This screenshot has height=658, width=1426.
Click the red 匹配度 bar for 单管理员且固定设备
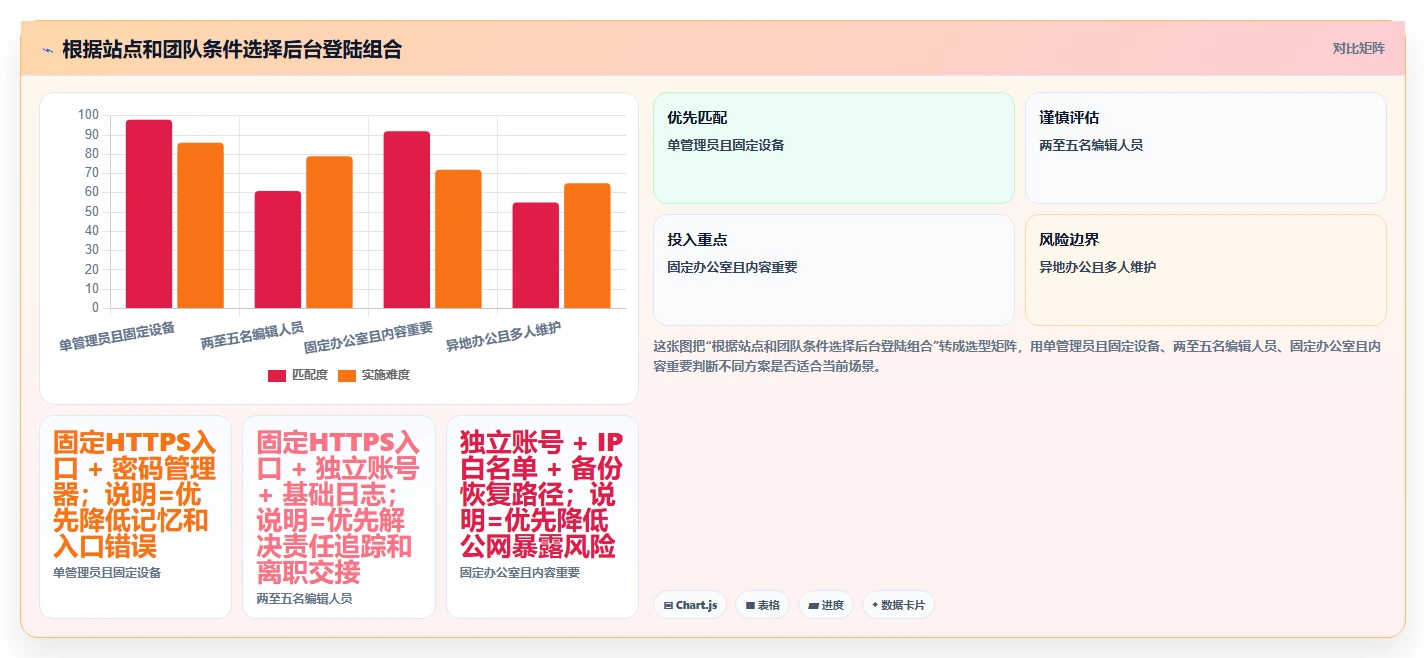point(149,214)
